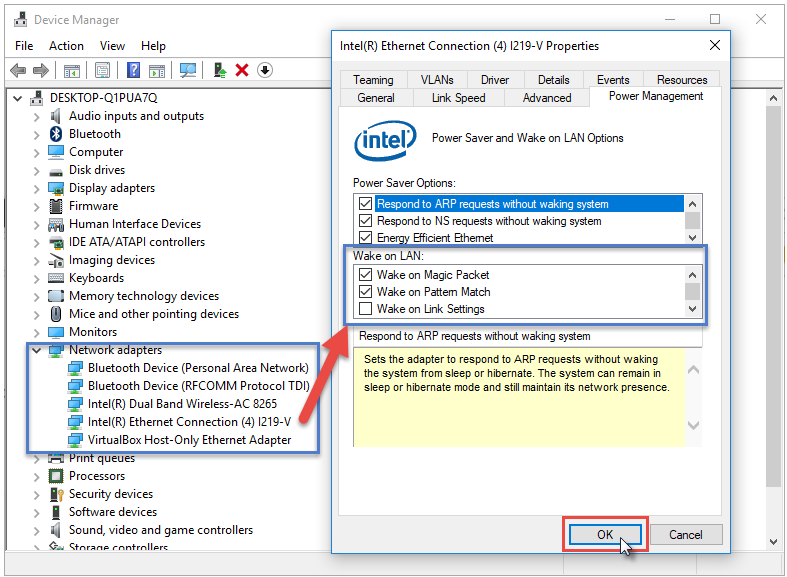Click the Device Manager title bar icon
Viewport: 787px width, 577px height.
point(21,20)
